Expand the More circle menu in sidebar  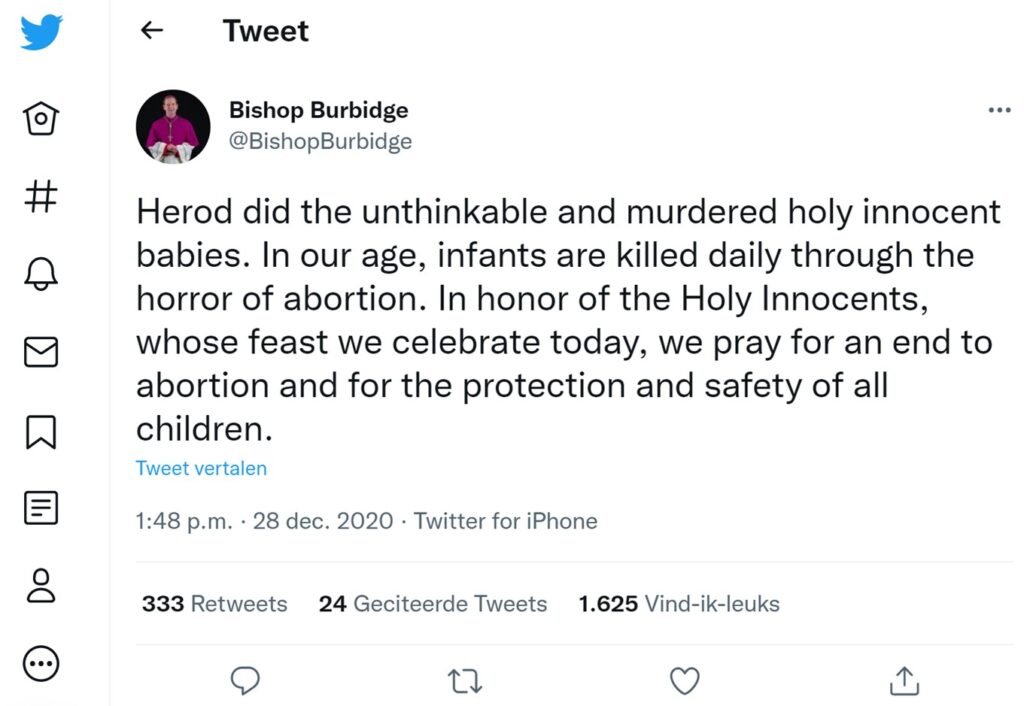click(41, 663)
